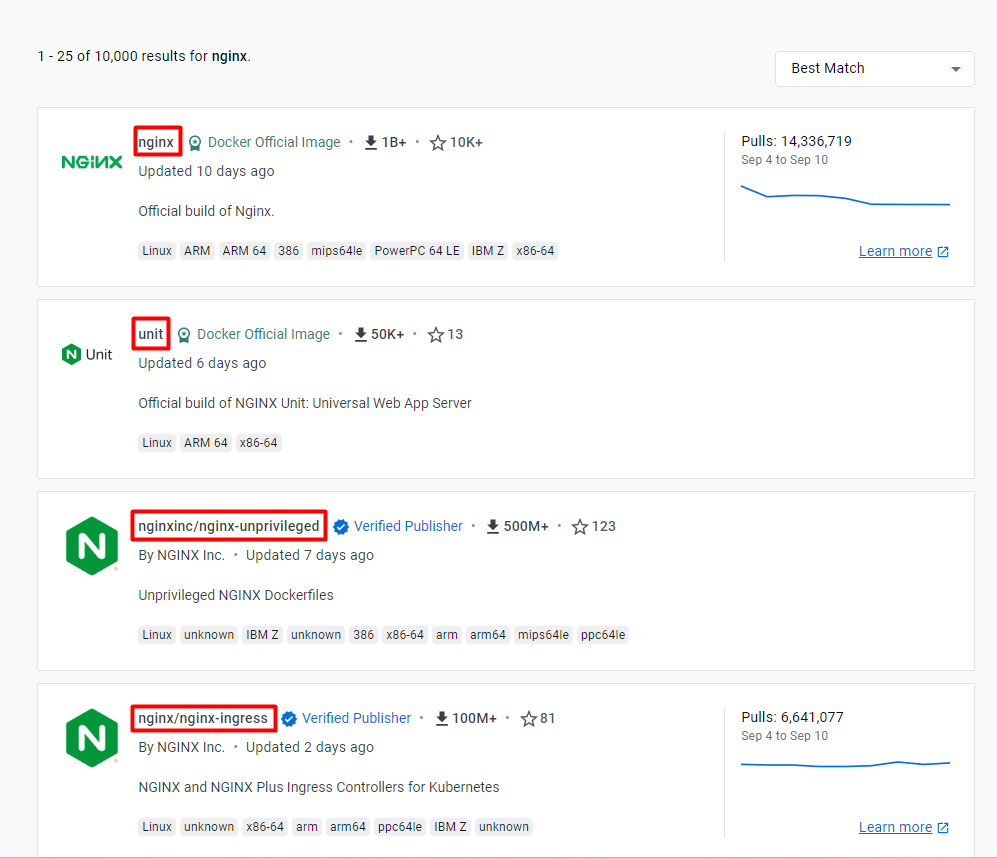Click the NGINX Ingress Controllers for Kubernetes description
The height and width of the screenshot is (858, 997).
coord(319,787)
